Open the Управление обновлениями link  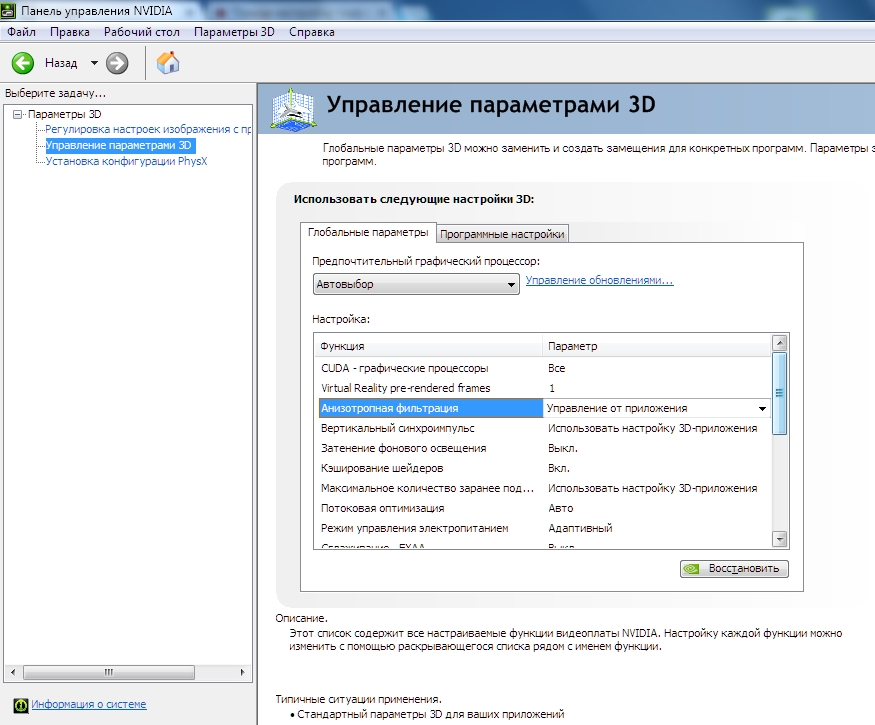tap(600, 280)
